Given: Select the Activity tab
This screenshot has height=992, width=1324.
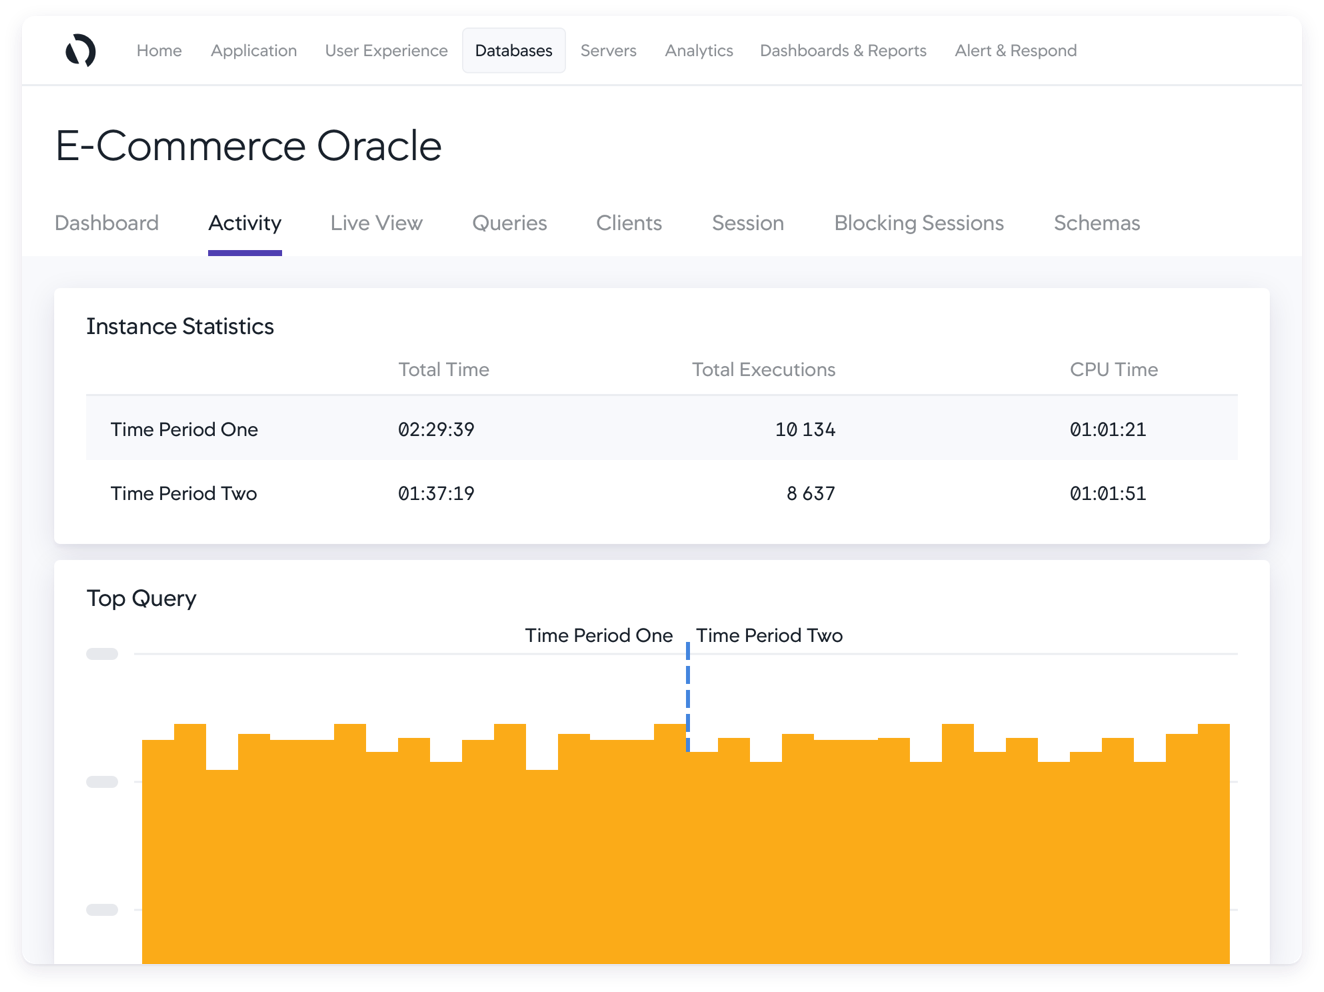Looking at the screenshot, I should pyautogui.click(x=245, y=224).
